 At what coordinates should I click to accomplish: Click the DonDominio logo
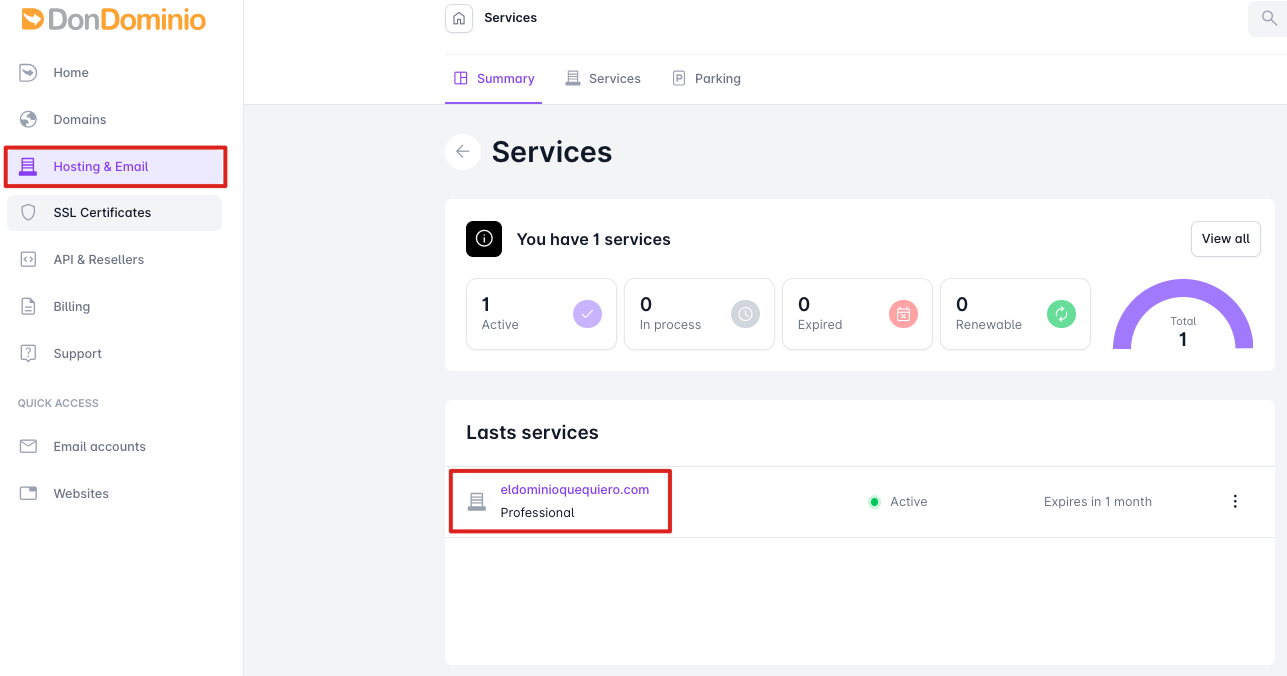114,19
